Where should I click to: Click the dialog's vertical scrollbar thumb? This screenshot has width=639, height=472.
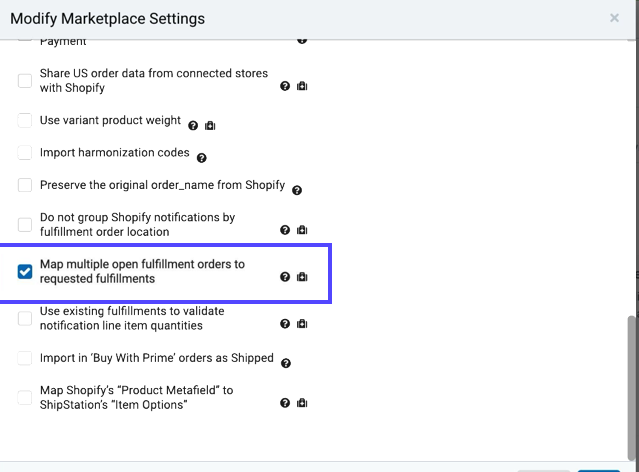[631, 388]
